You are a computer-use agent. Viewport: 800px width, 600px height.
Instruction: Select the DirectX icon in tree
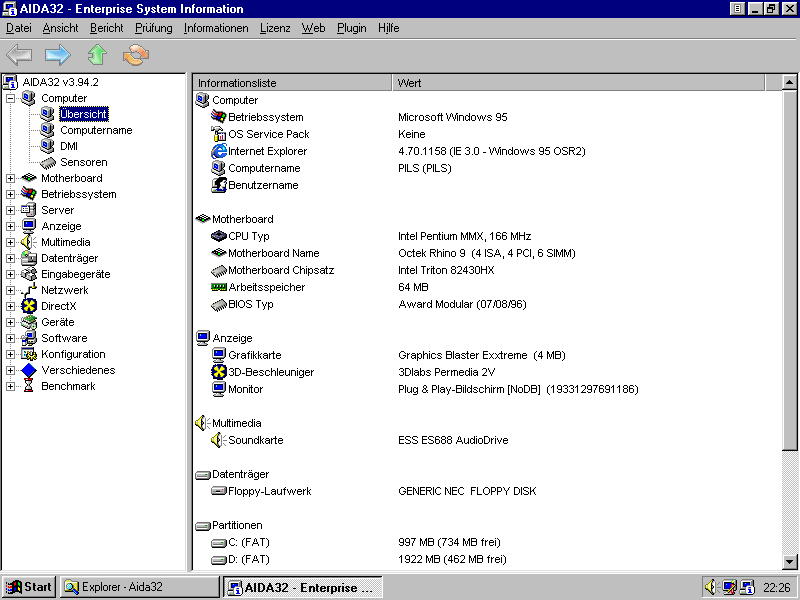pos(29,306)
